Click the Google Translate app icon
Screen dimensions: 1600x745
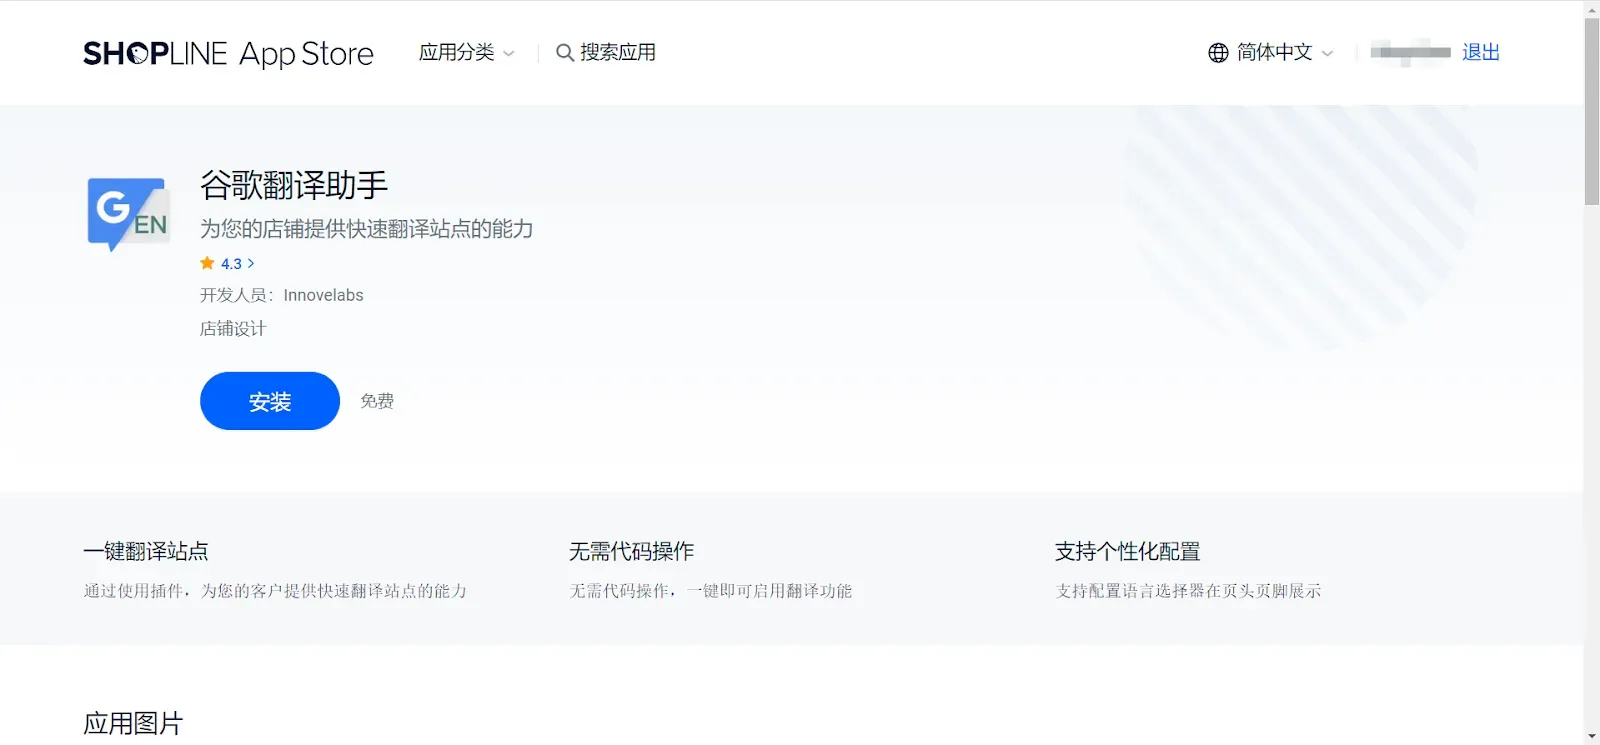pos(128,214)
